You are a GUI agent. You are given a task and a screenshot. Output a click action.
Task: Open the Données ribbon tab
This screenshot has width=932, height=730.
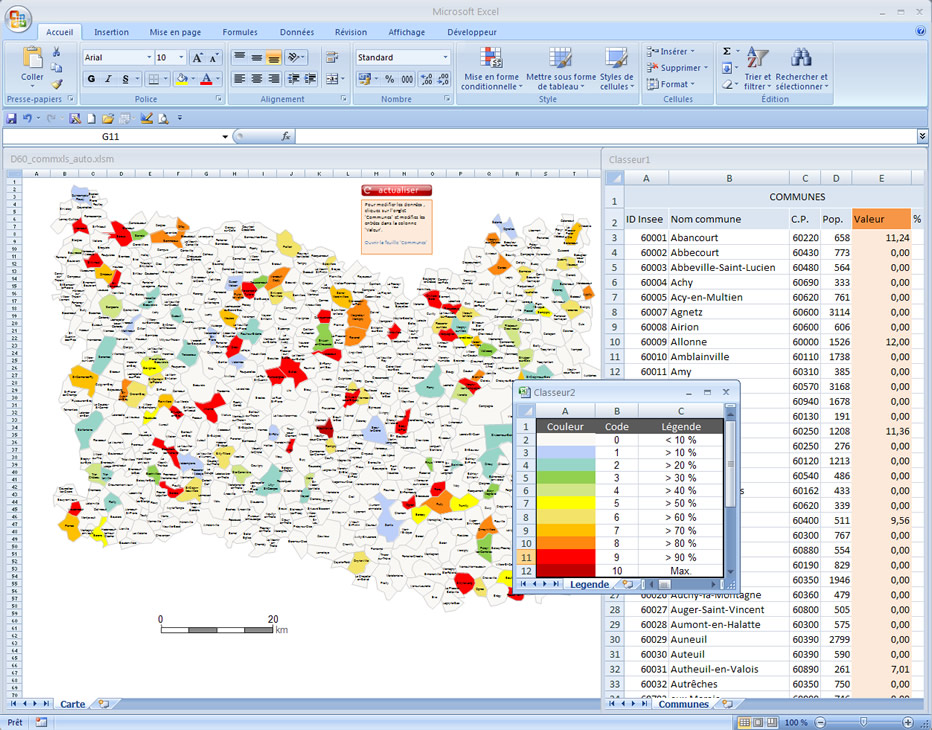[x=297, y=32]
